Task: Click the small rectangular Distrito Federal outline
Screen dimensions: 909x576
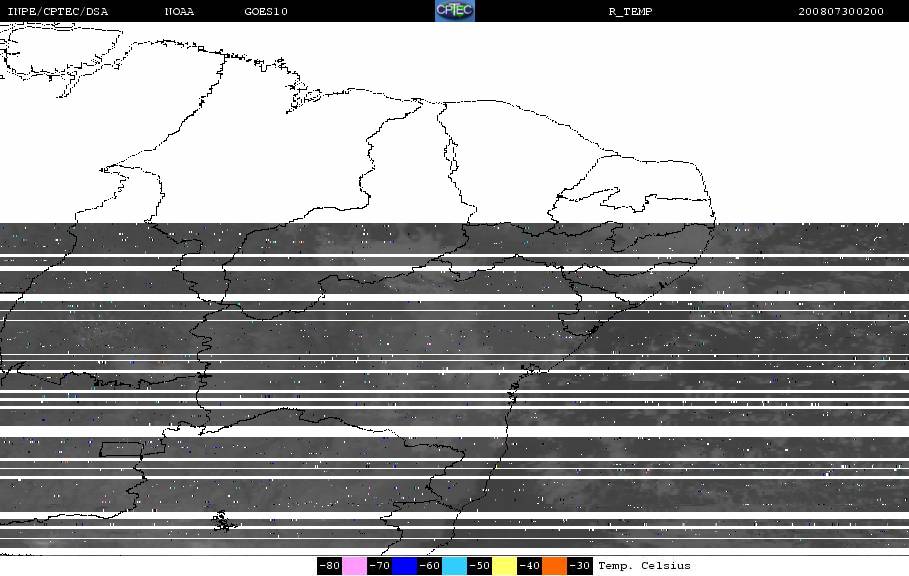Action: pyautogui.click(x=121, y=449)
